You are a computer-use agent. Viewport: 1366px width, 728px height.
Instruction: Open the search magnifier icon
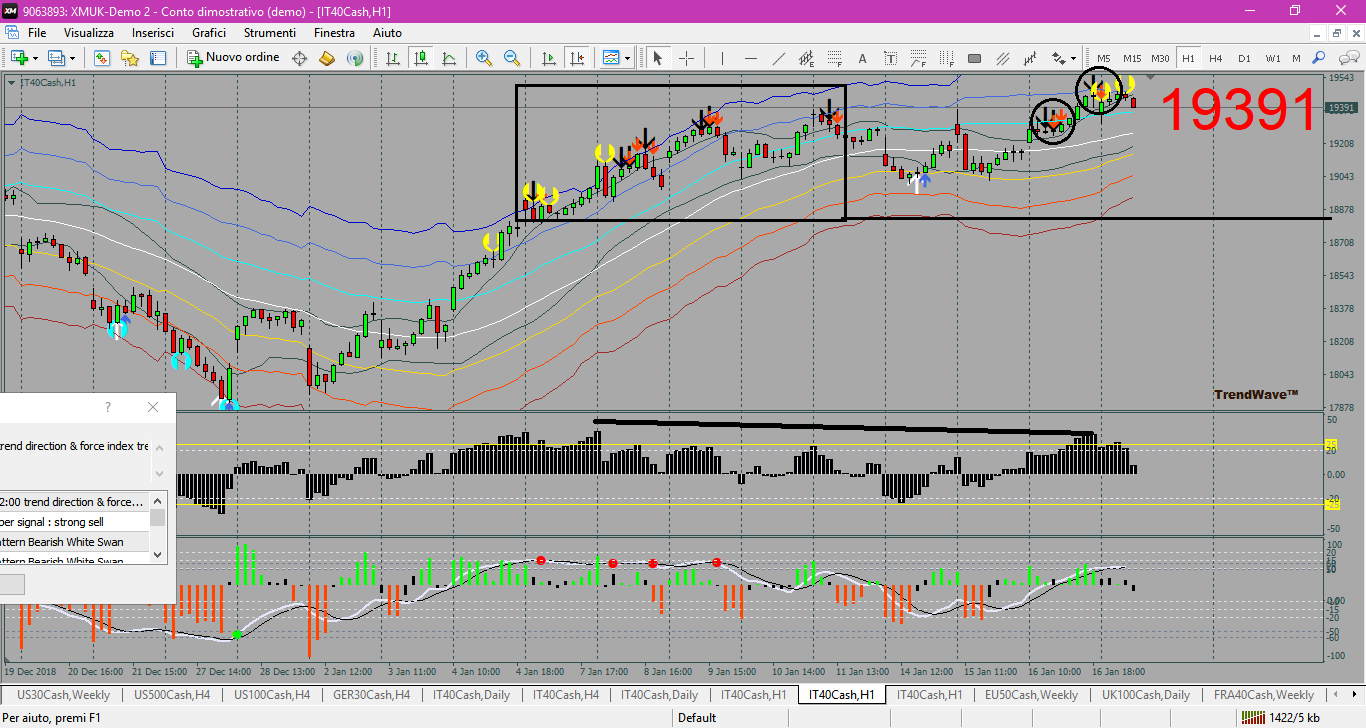click(x=1319, y=58)
